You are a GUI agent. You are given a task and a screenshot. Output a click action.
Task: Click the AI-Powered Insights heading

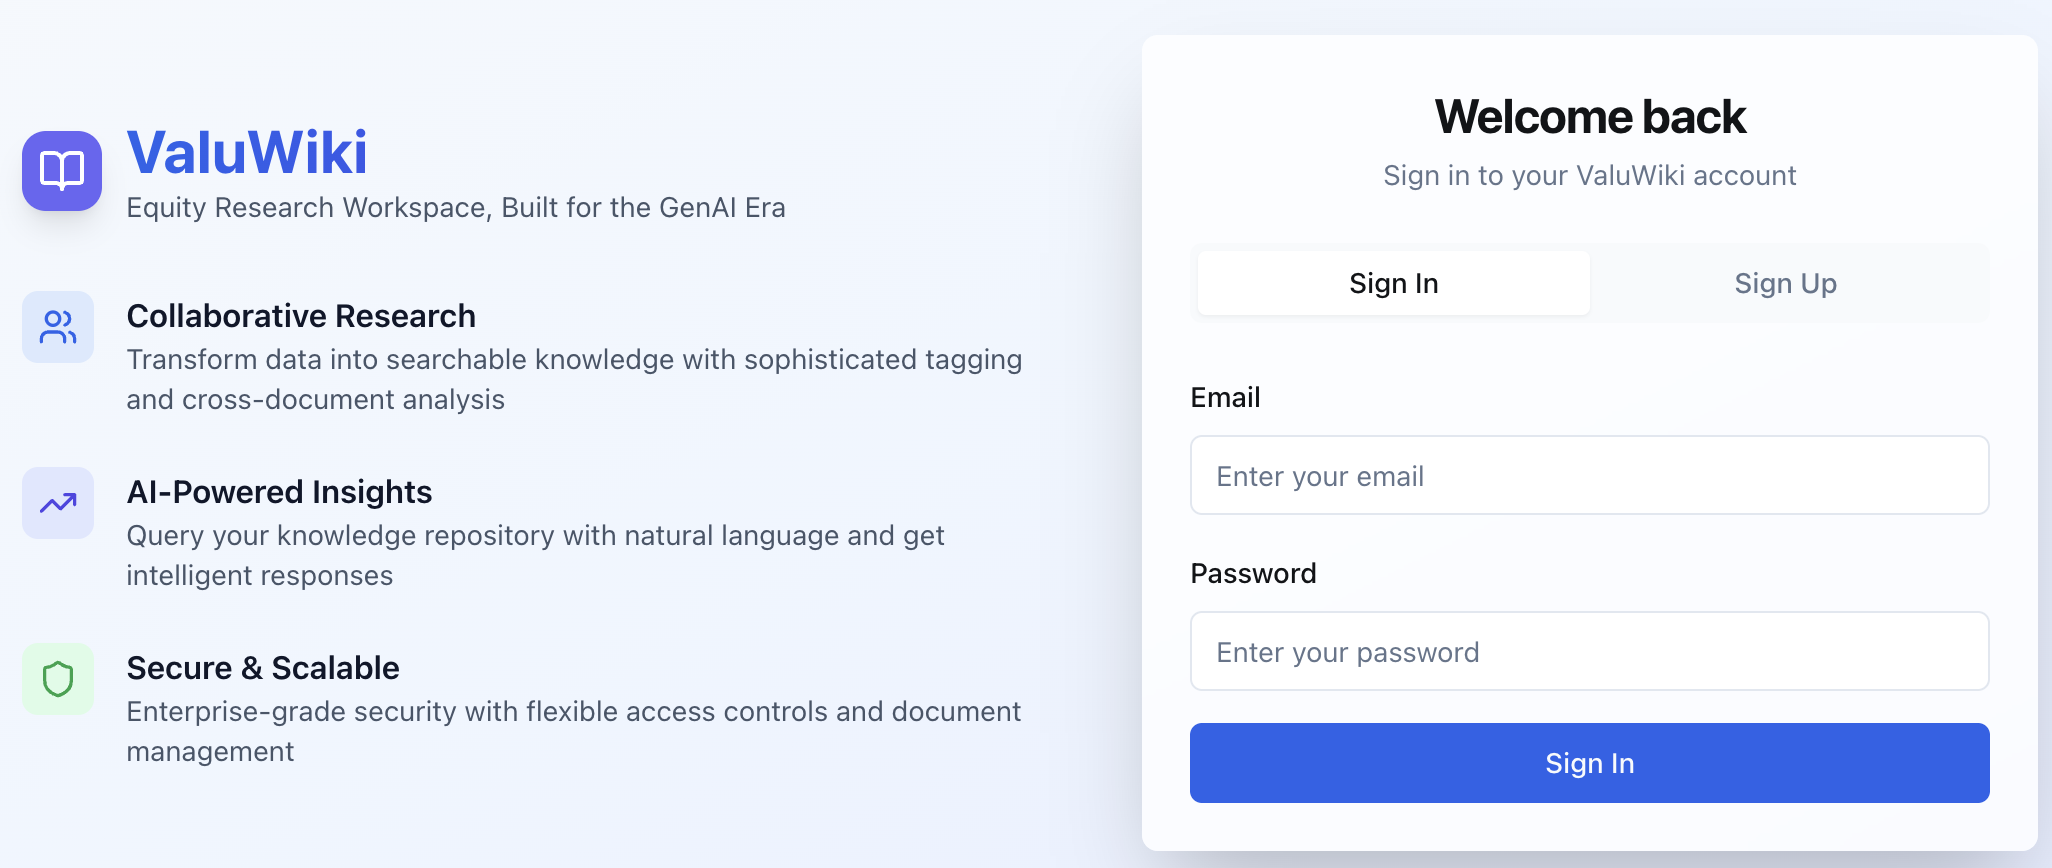279,492
